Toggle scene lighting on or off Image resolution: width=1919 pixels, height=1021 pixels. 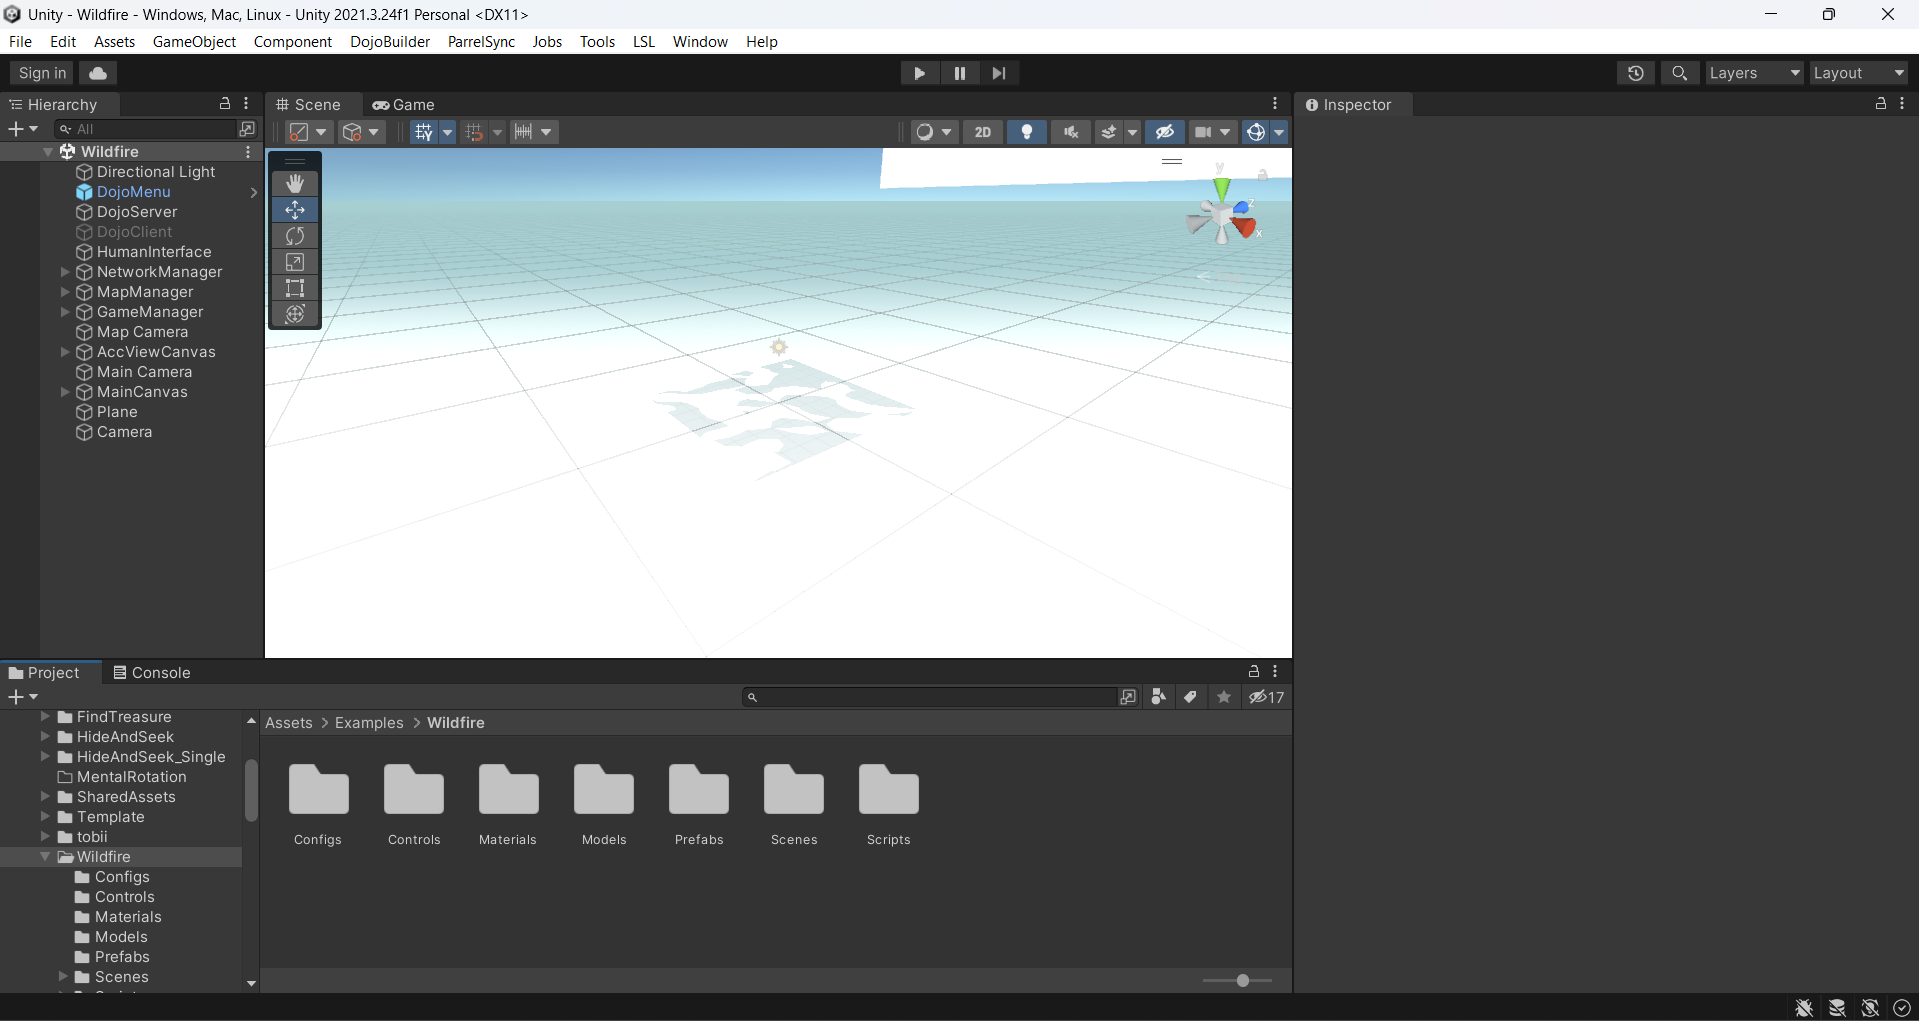1027,132
